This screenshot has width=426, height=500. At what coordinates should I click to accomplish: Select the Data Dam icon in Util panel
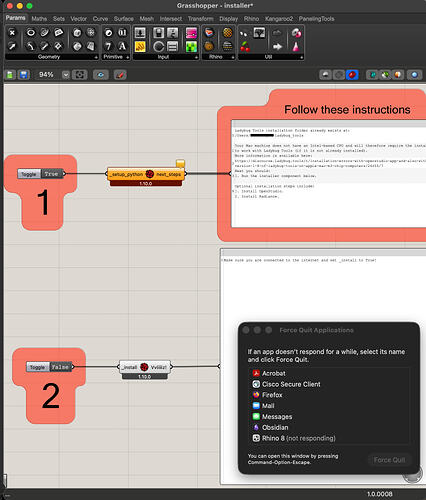277,47
